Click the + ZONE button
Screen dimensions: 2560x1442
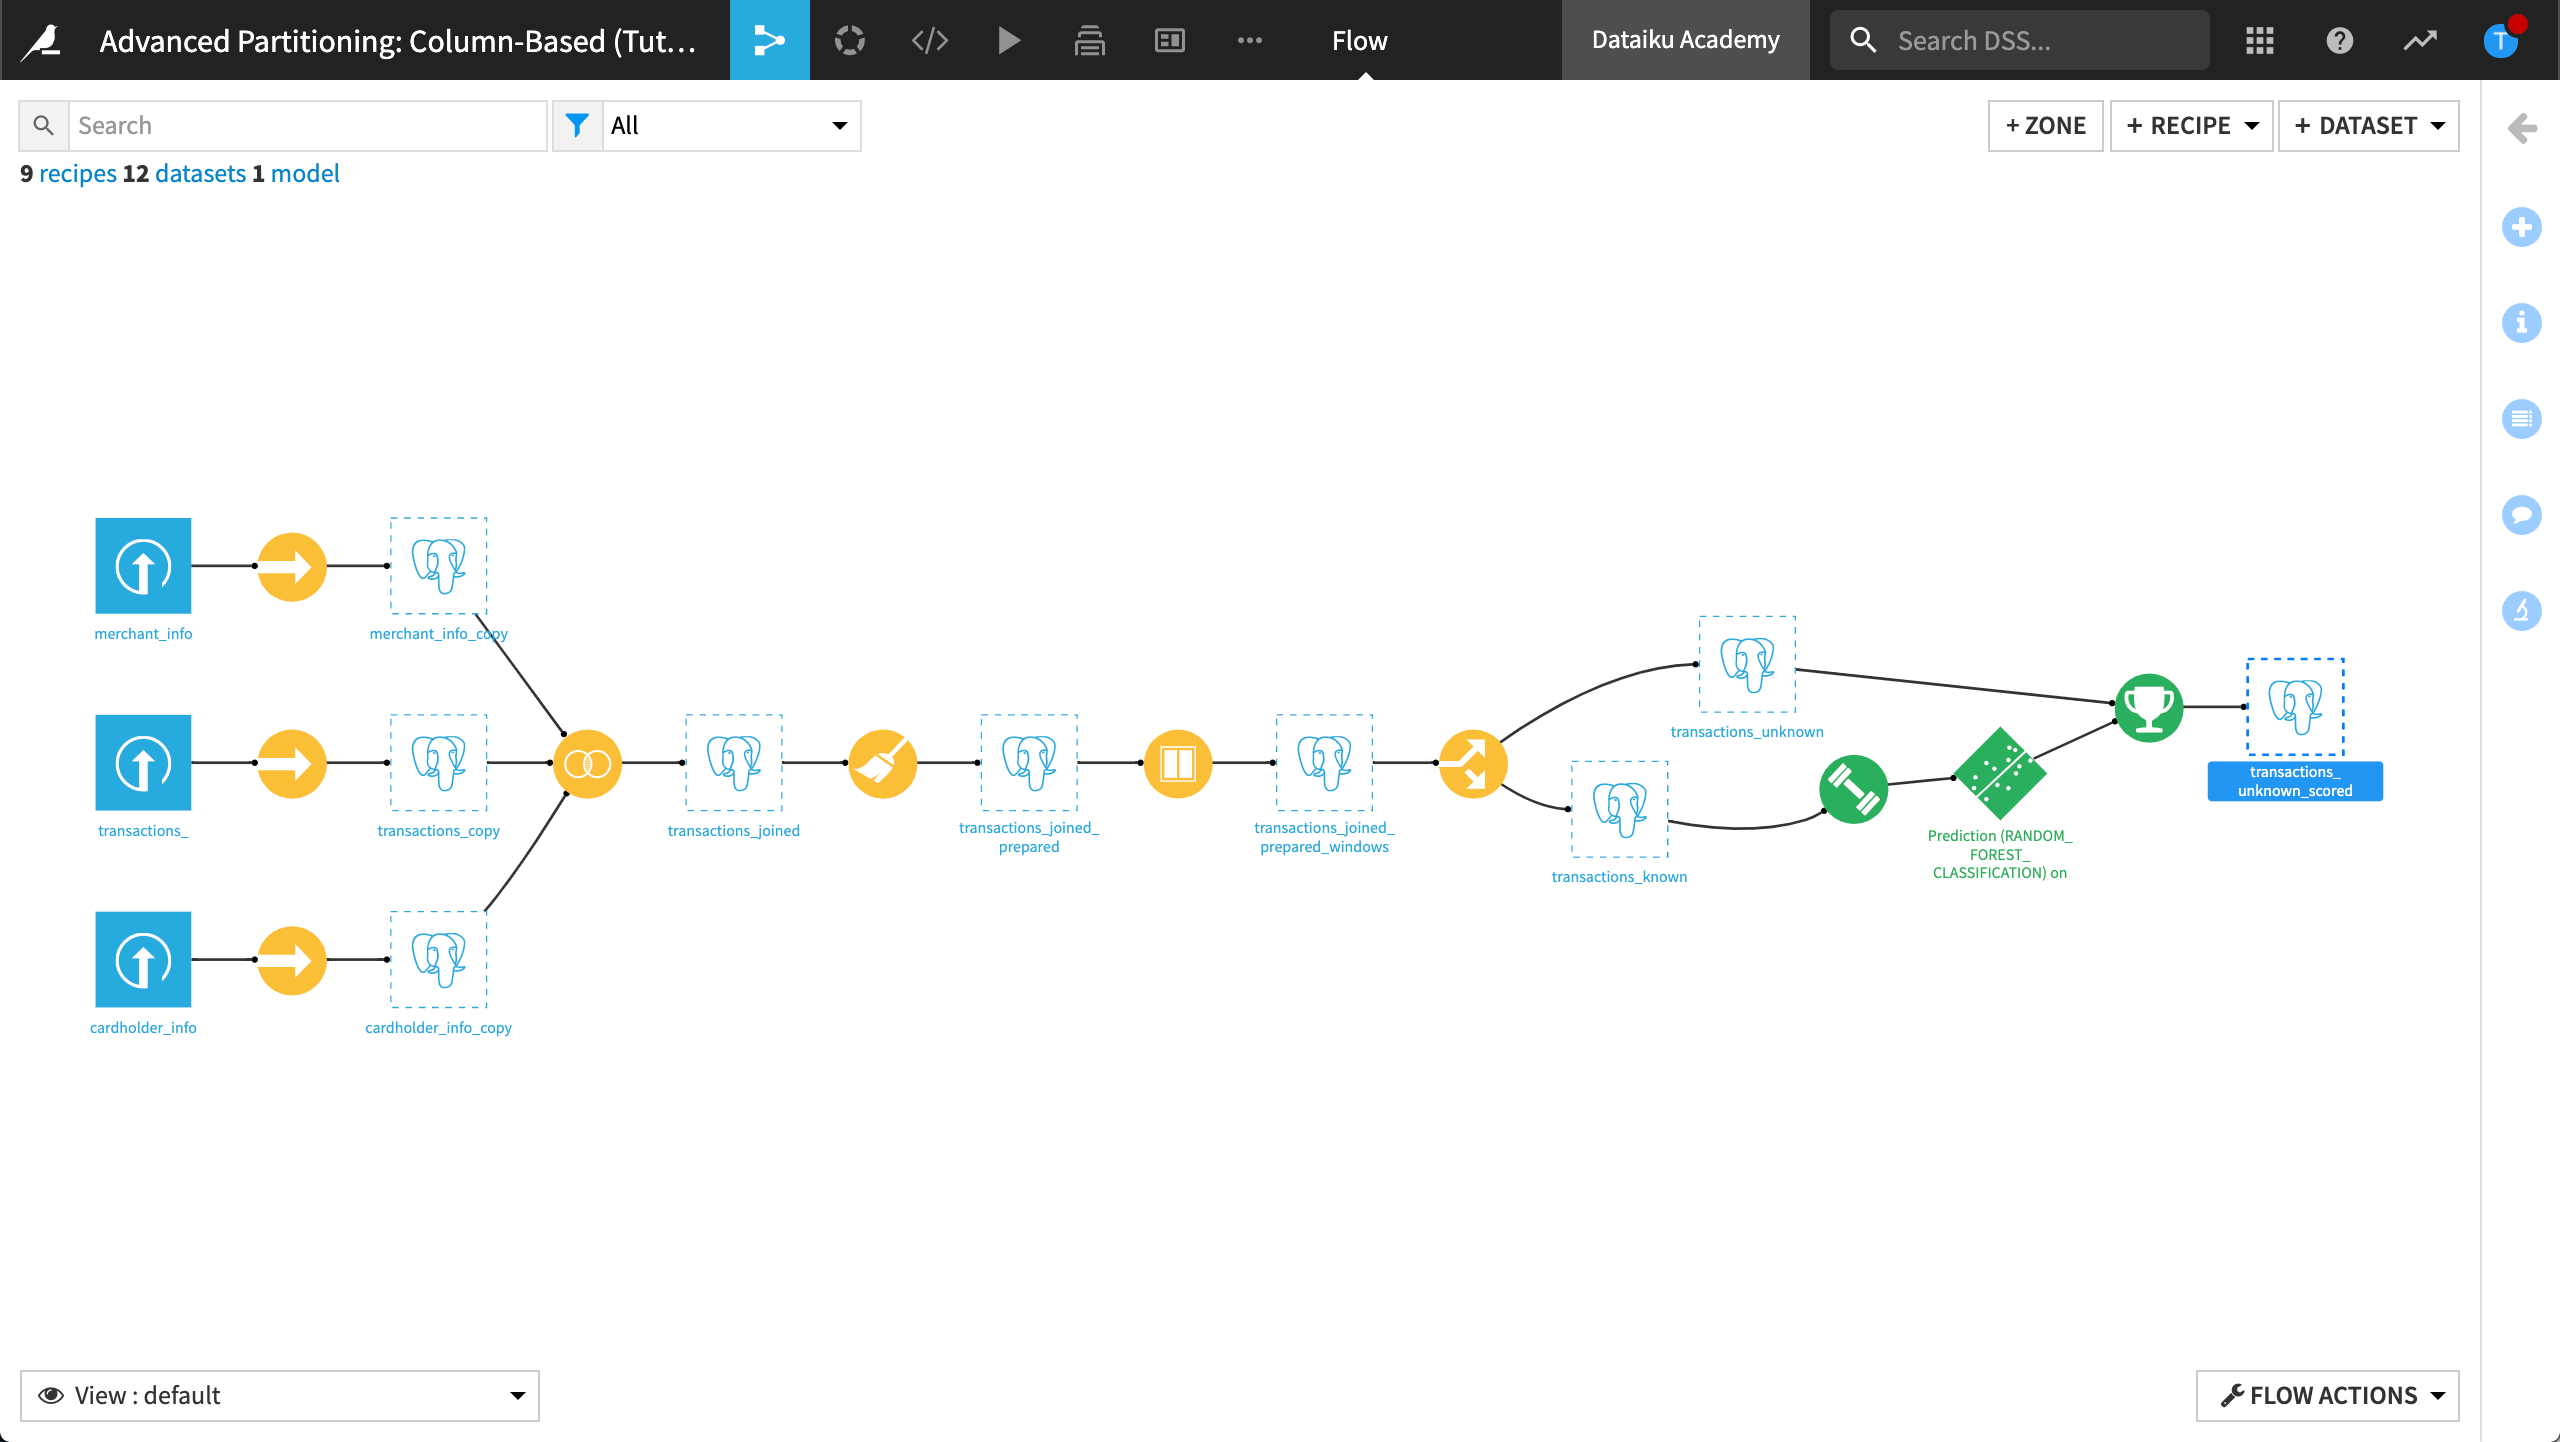coord(2045,125)
